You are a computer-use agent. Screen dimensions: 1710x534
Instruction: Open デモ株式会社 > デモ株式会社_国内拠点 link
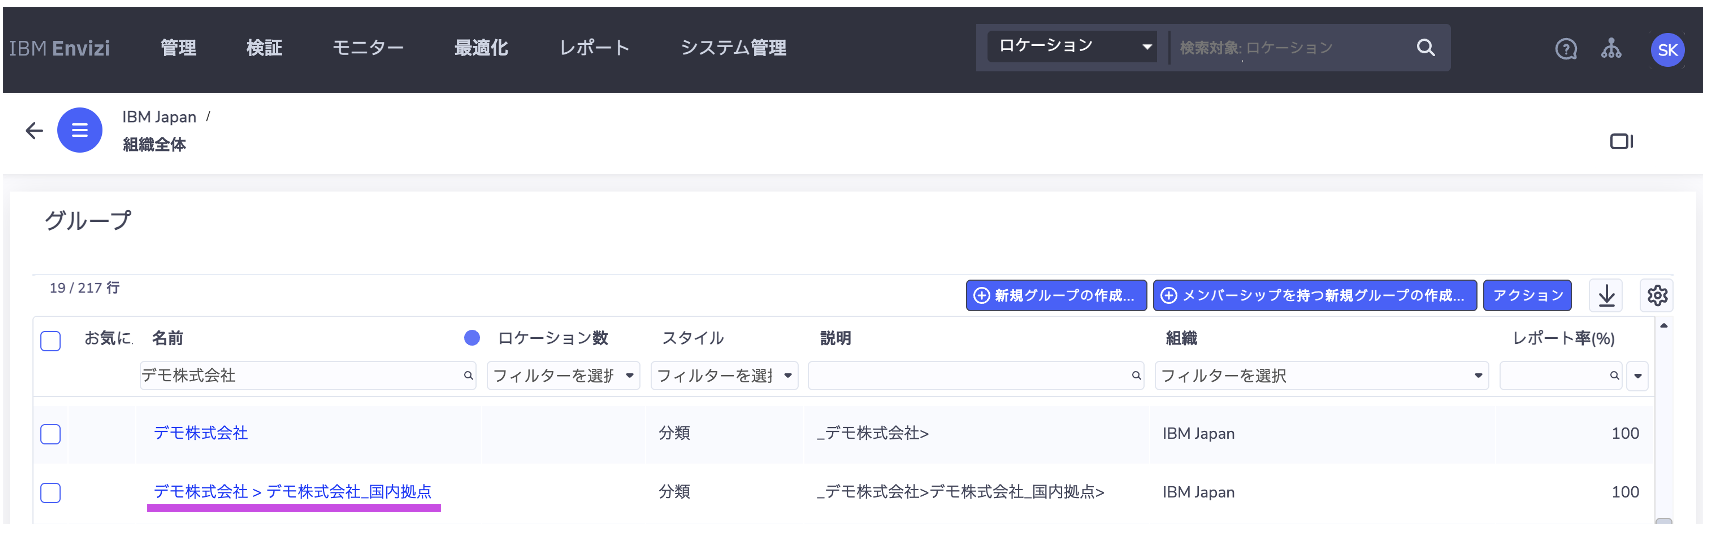pos(293,492)
